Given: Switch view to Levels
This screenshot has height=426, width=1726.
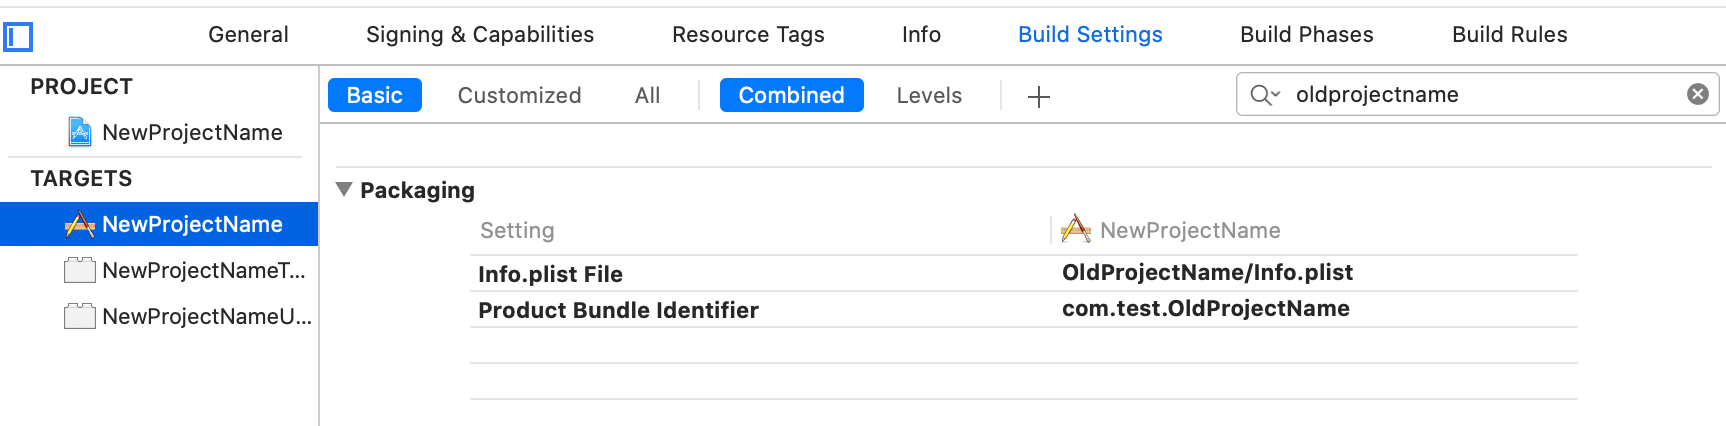Looking at the screenshot, I should (x=929, y=95).
